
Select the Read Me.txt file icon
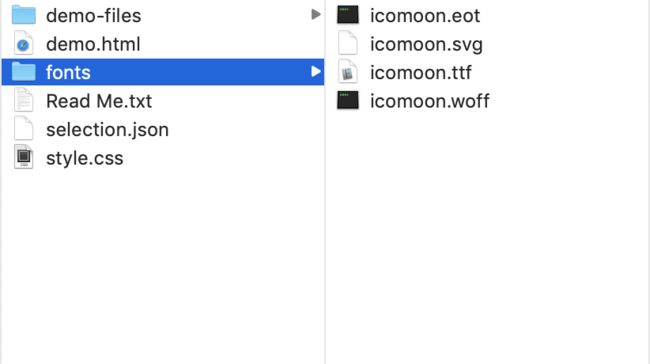[x=24, y=100]
